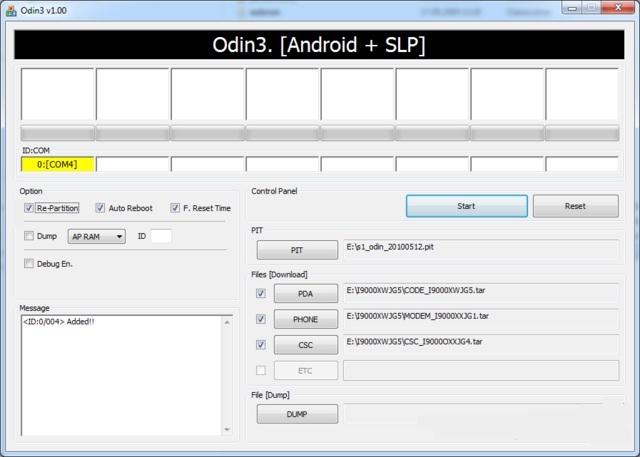
Task: Click the PHONE file button
Action: pos(306,319)
